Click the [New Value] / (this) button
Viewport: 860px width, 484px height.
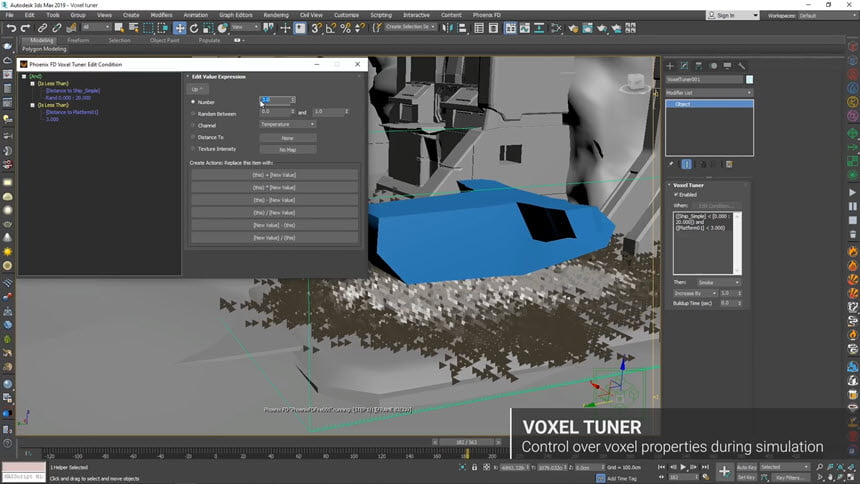pyautogui.click(x=274, y=238)
